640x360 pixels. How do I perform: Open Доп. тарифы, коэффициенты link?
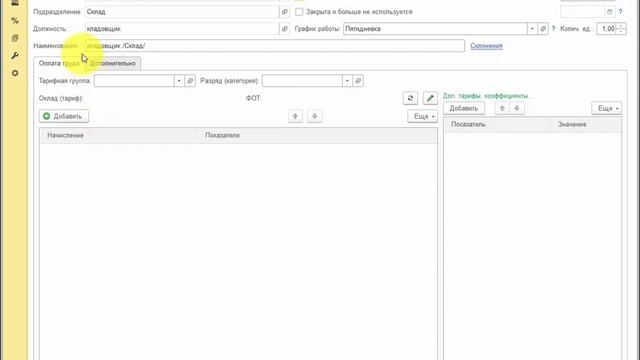pyautogui.click(x=487, y=96)
